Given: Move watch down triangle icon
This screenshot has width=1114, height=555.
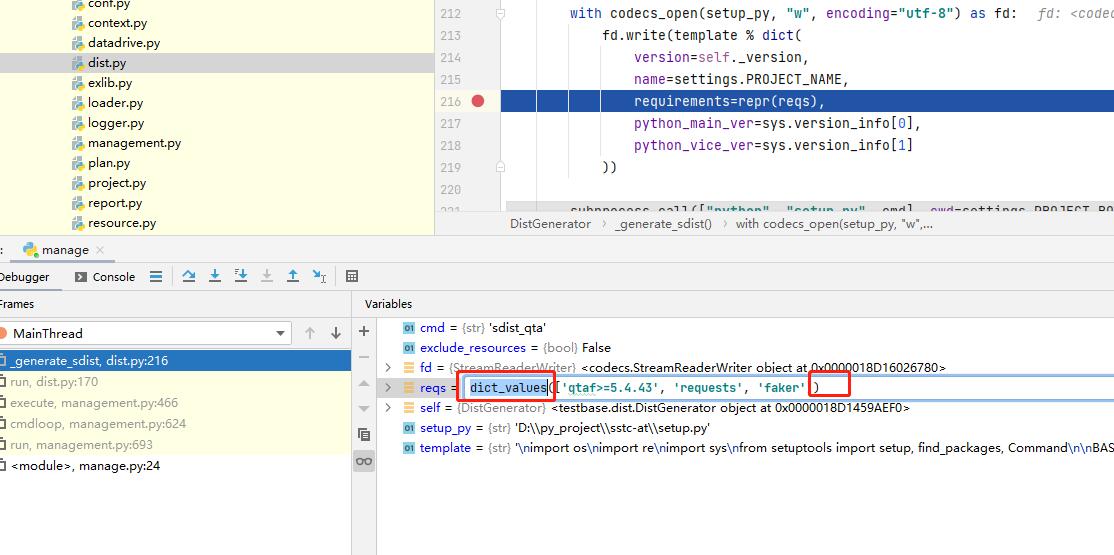Looking at the screenshot, I should coord(364,409).
